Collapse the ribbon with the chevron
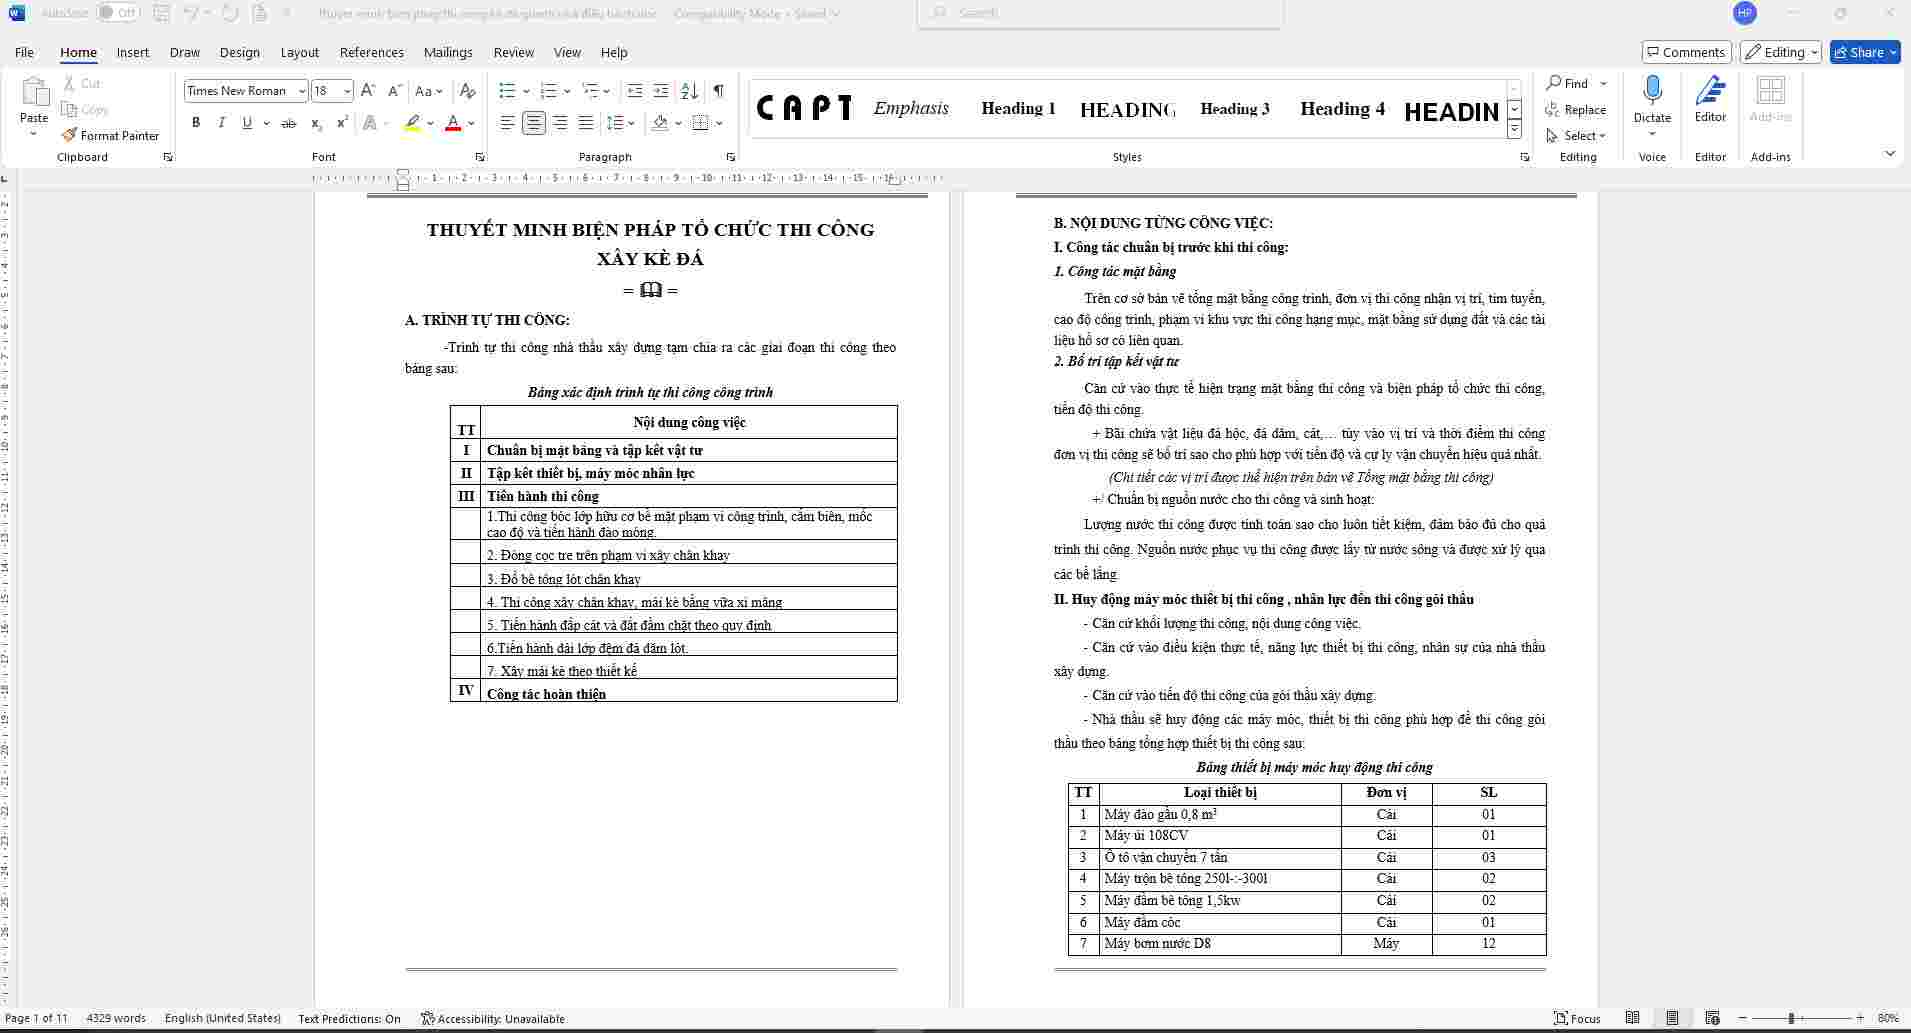This screenshot has height=1033, width=1911. click(x=1890, y=153)
